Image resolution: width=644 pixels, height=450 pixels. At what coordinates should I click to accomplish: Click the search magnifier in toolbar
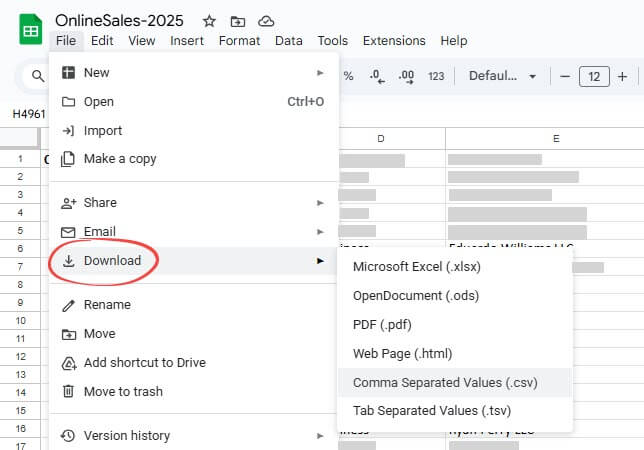click(x=38, y=76)
